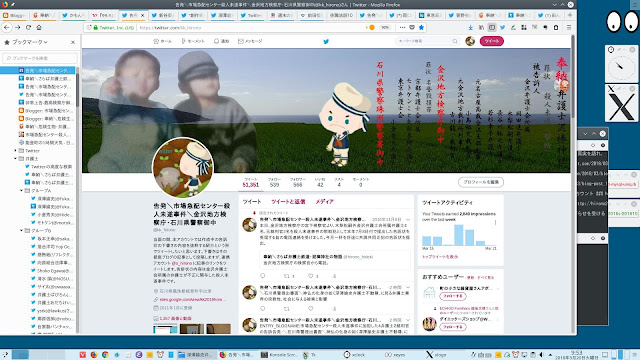This screenshot has height=360, width=640.
Task: Open Twitter Moments (モーメント)
Action: click(193, 41)
